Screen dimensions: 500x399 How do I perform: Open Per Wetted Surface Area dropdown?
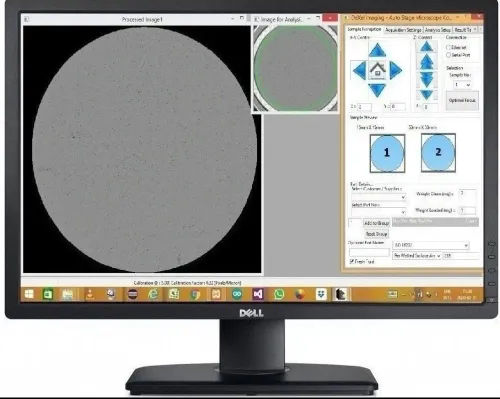click(417, 256)
